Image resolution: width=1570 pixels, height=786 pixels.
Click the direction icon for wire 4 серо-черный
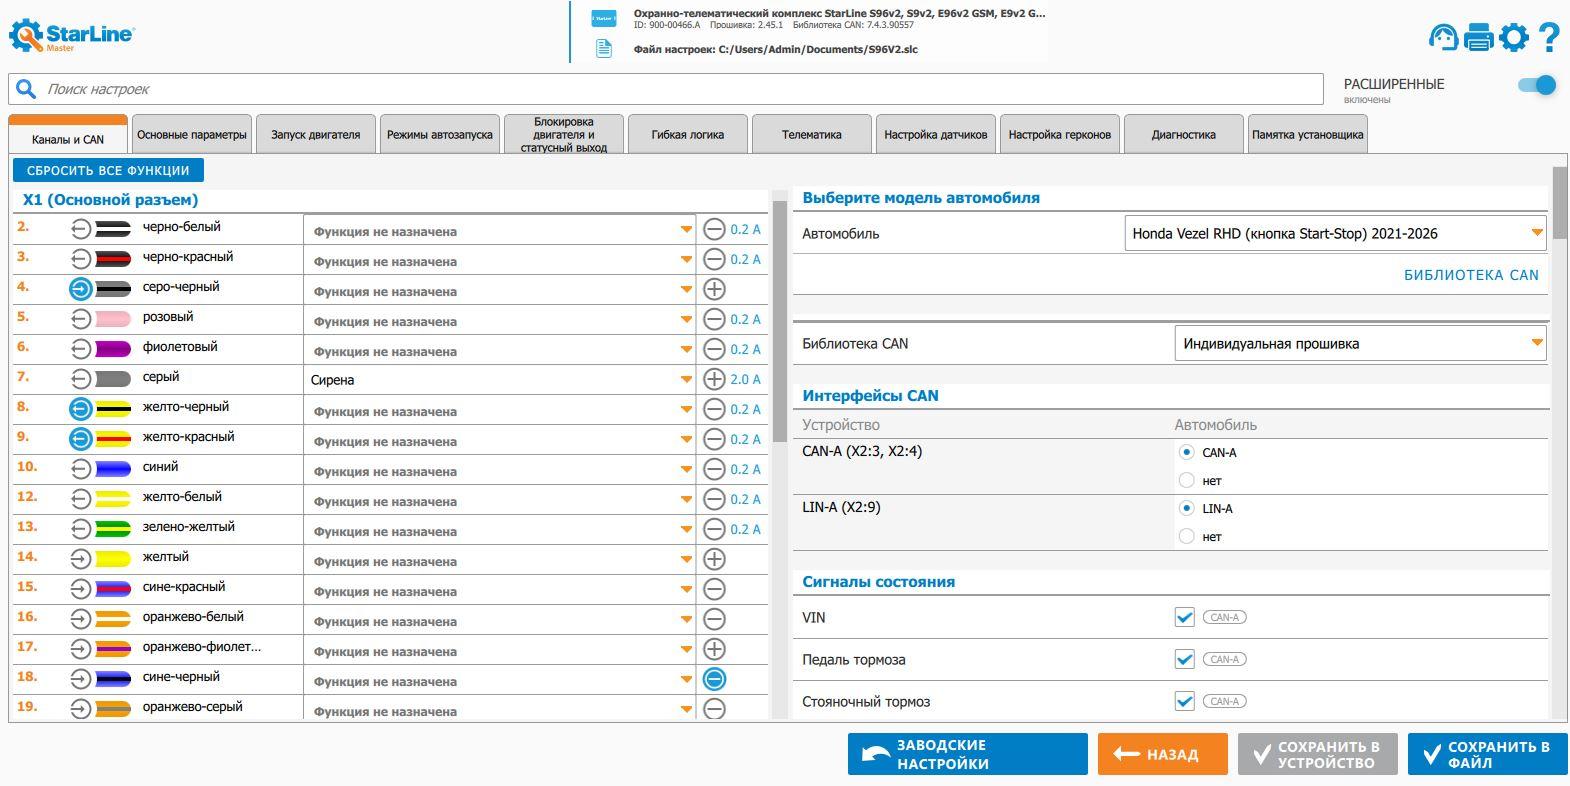(x=81, y=289)
